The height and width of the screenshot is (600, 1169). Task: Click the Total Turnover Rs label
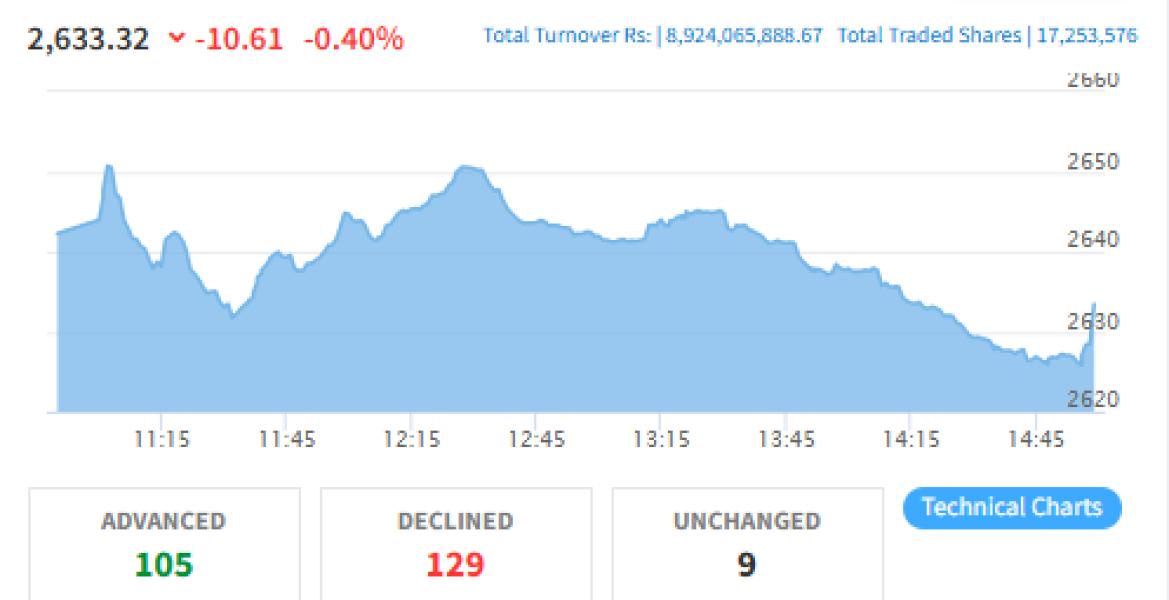click(x=567, y=36)
